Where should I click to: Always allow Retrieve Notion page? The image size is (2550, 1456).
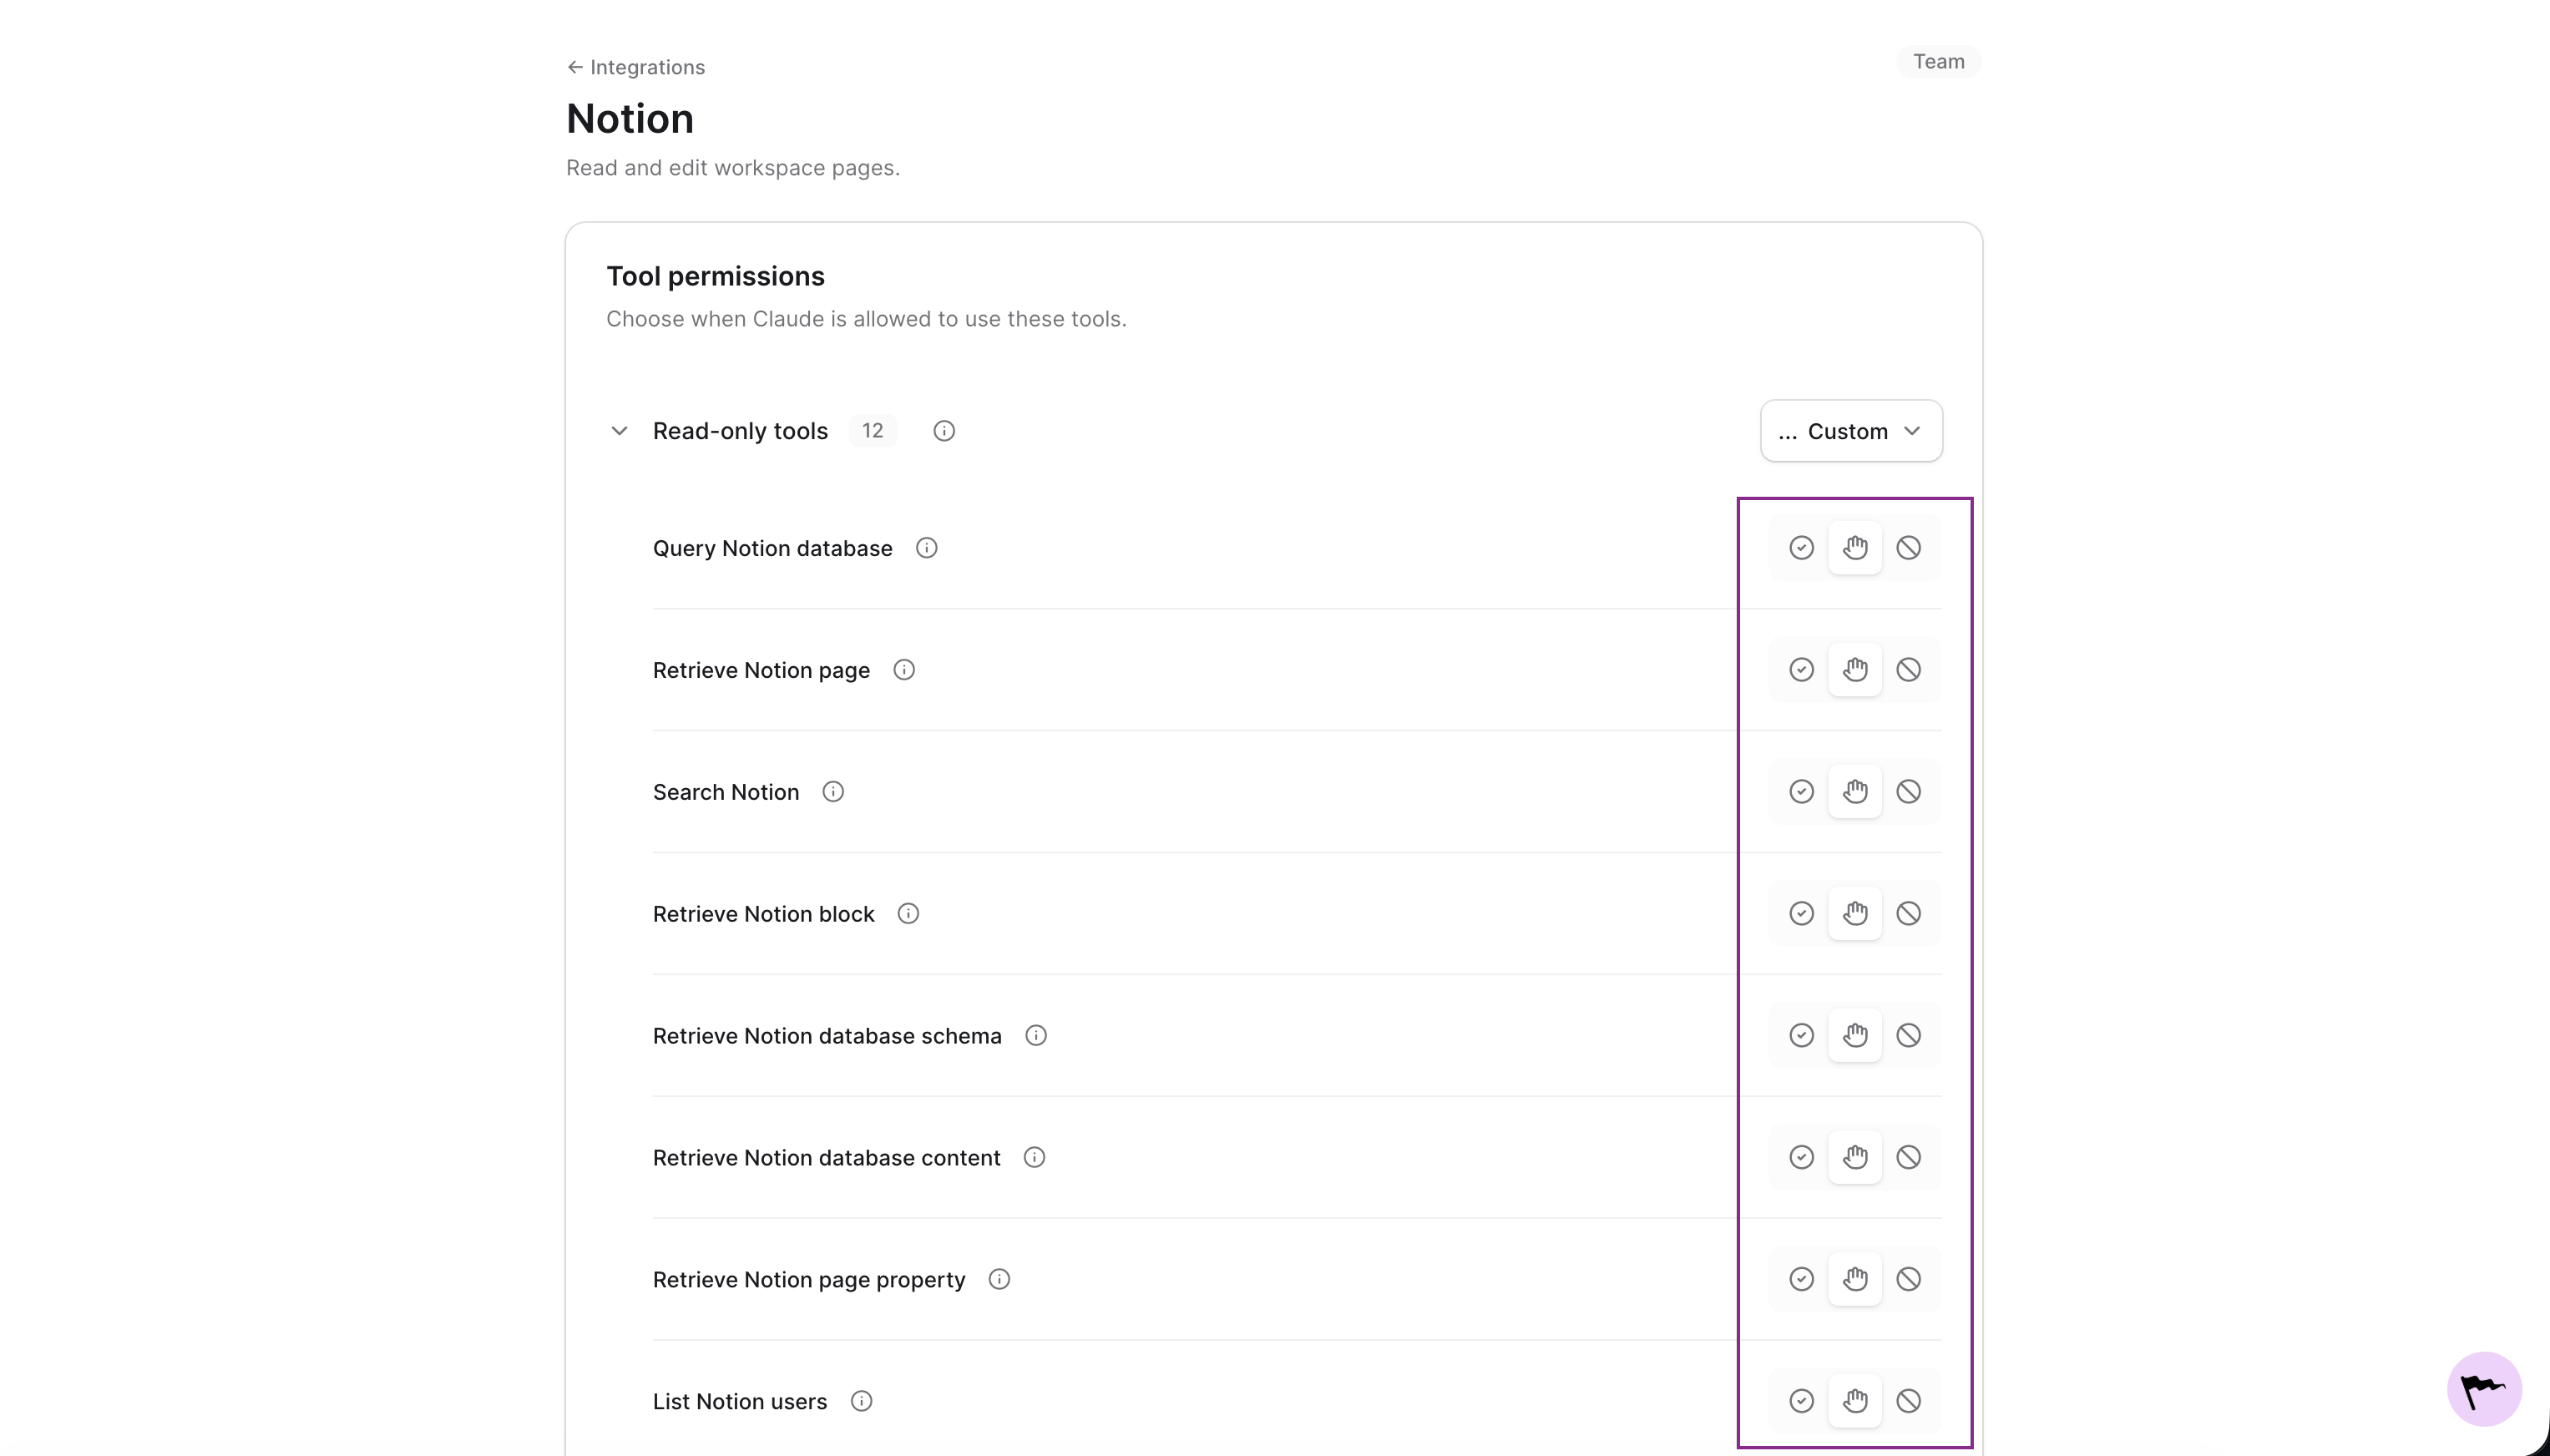point(1801,670)
